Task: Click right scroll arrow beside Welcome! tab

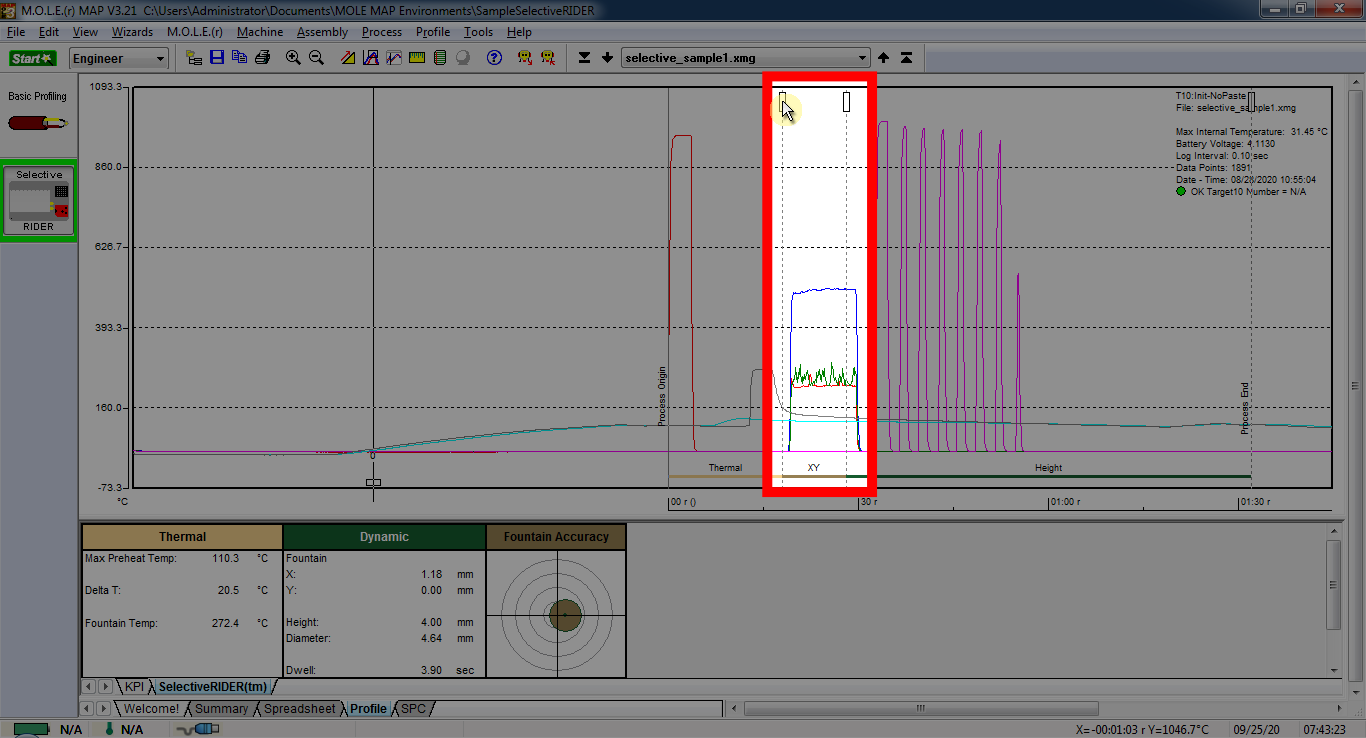Action: pos(103,708)
